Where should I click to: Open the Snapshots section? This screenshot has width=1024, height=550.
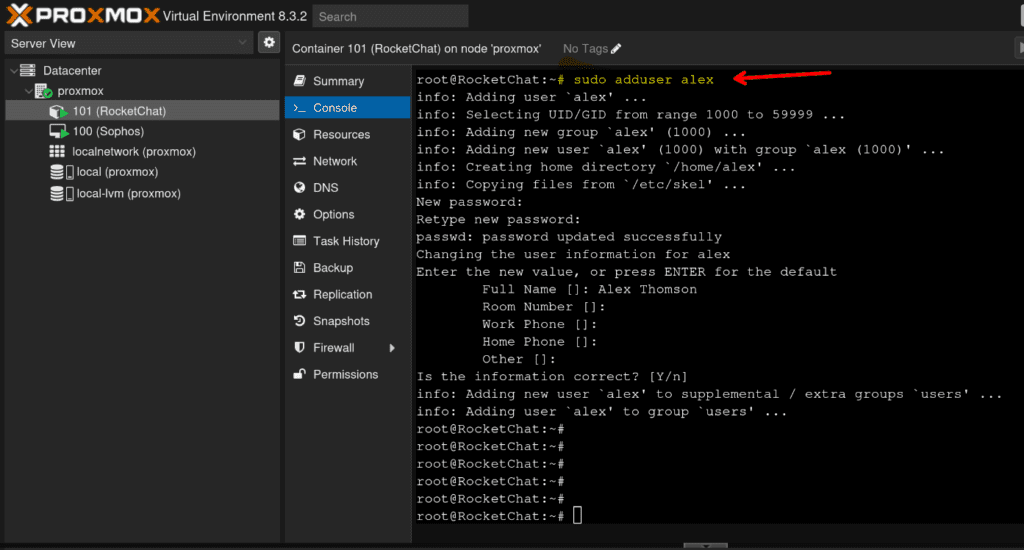[x=341, y=321]
